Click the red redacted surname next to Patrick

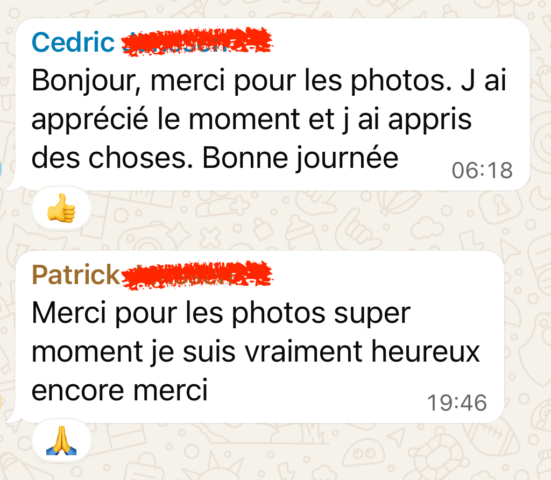tap(197, 275)
